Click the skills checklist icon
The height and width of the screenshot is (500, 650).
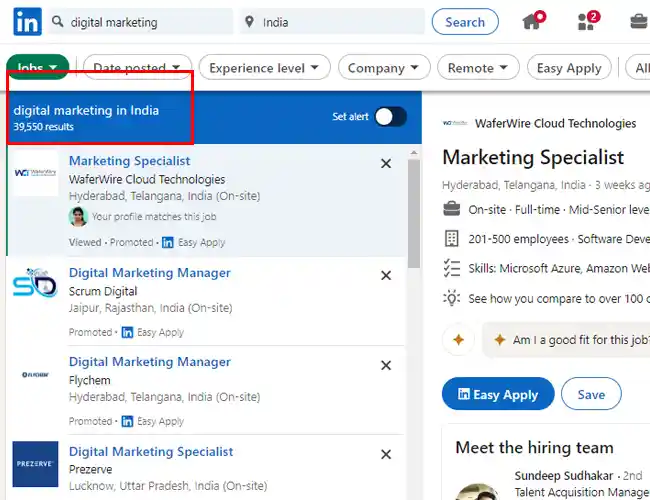[x=451, y=268]
